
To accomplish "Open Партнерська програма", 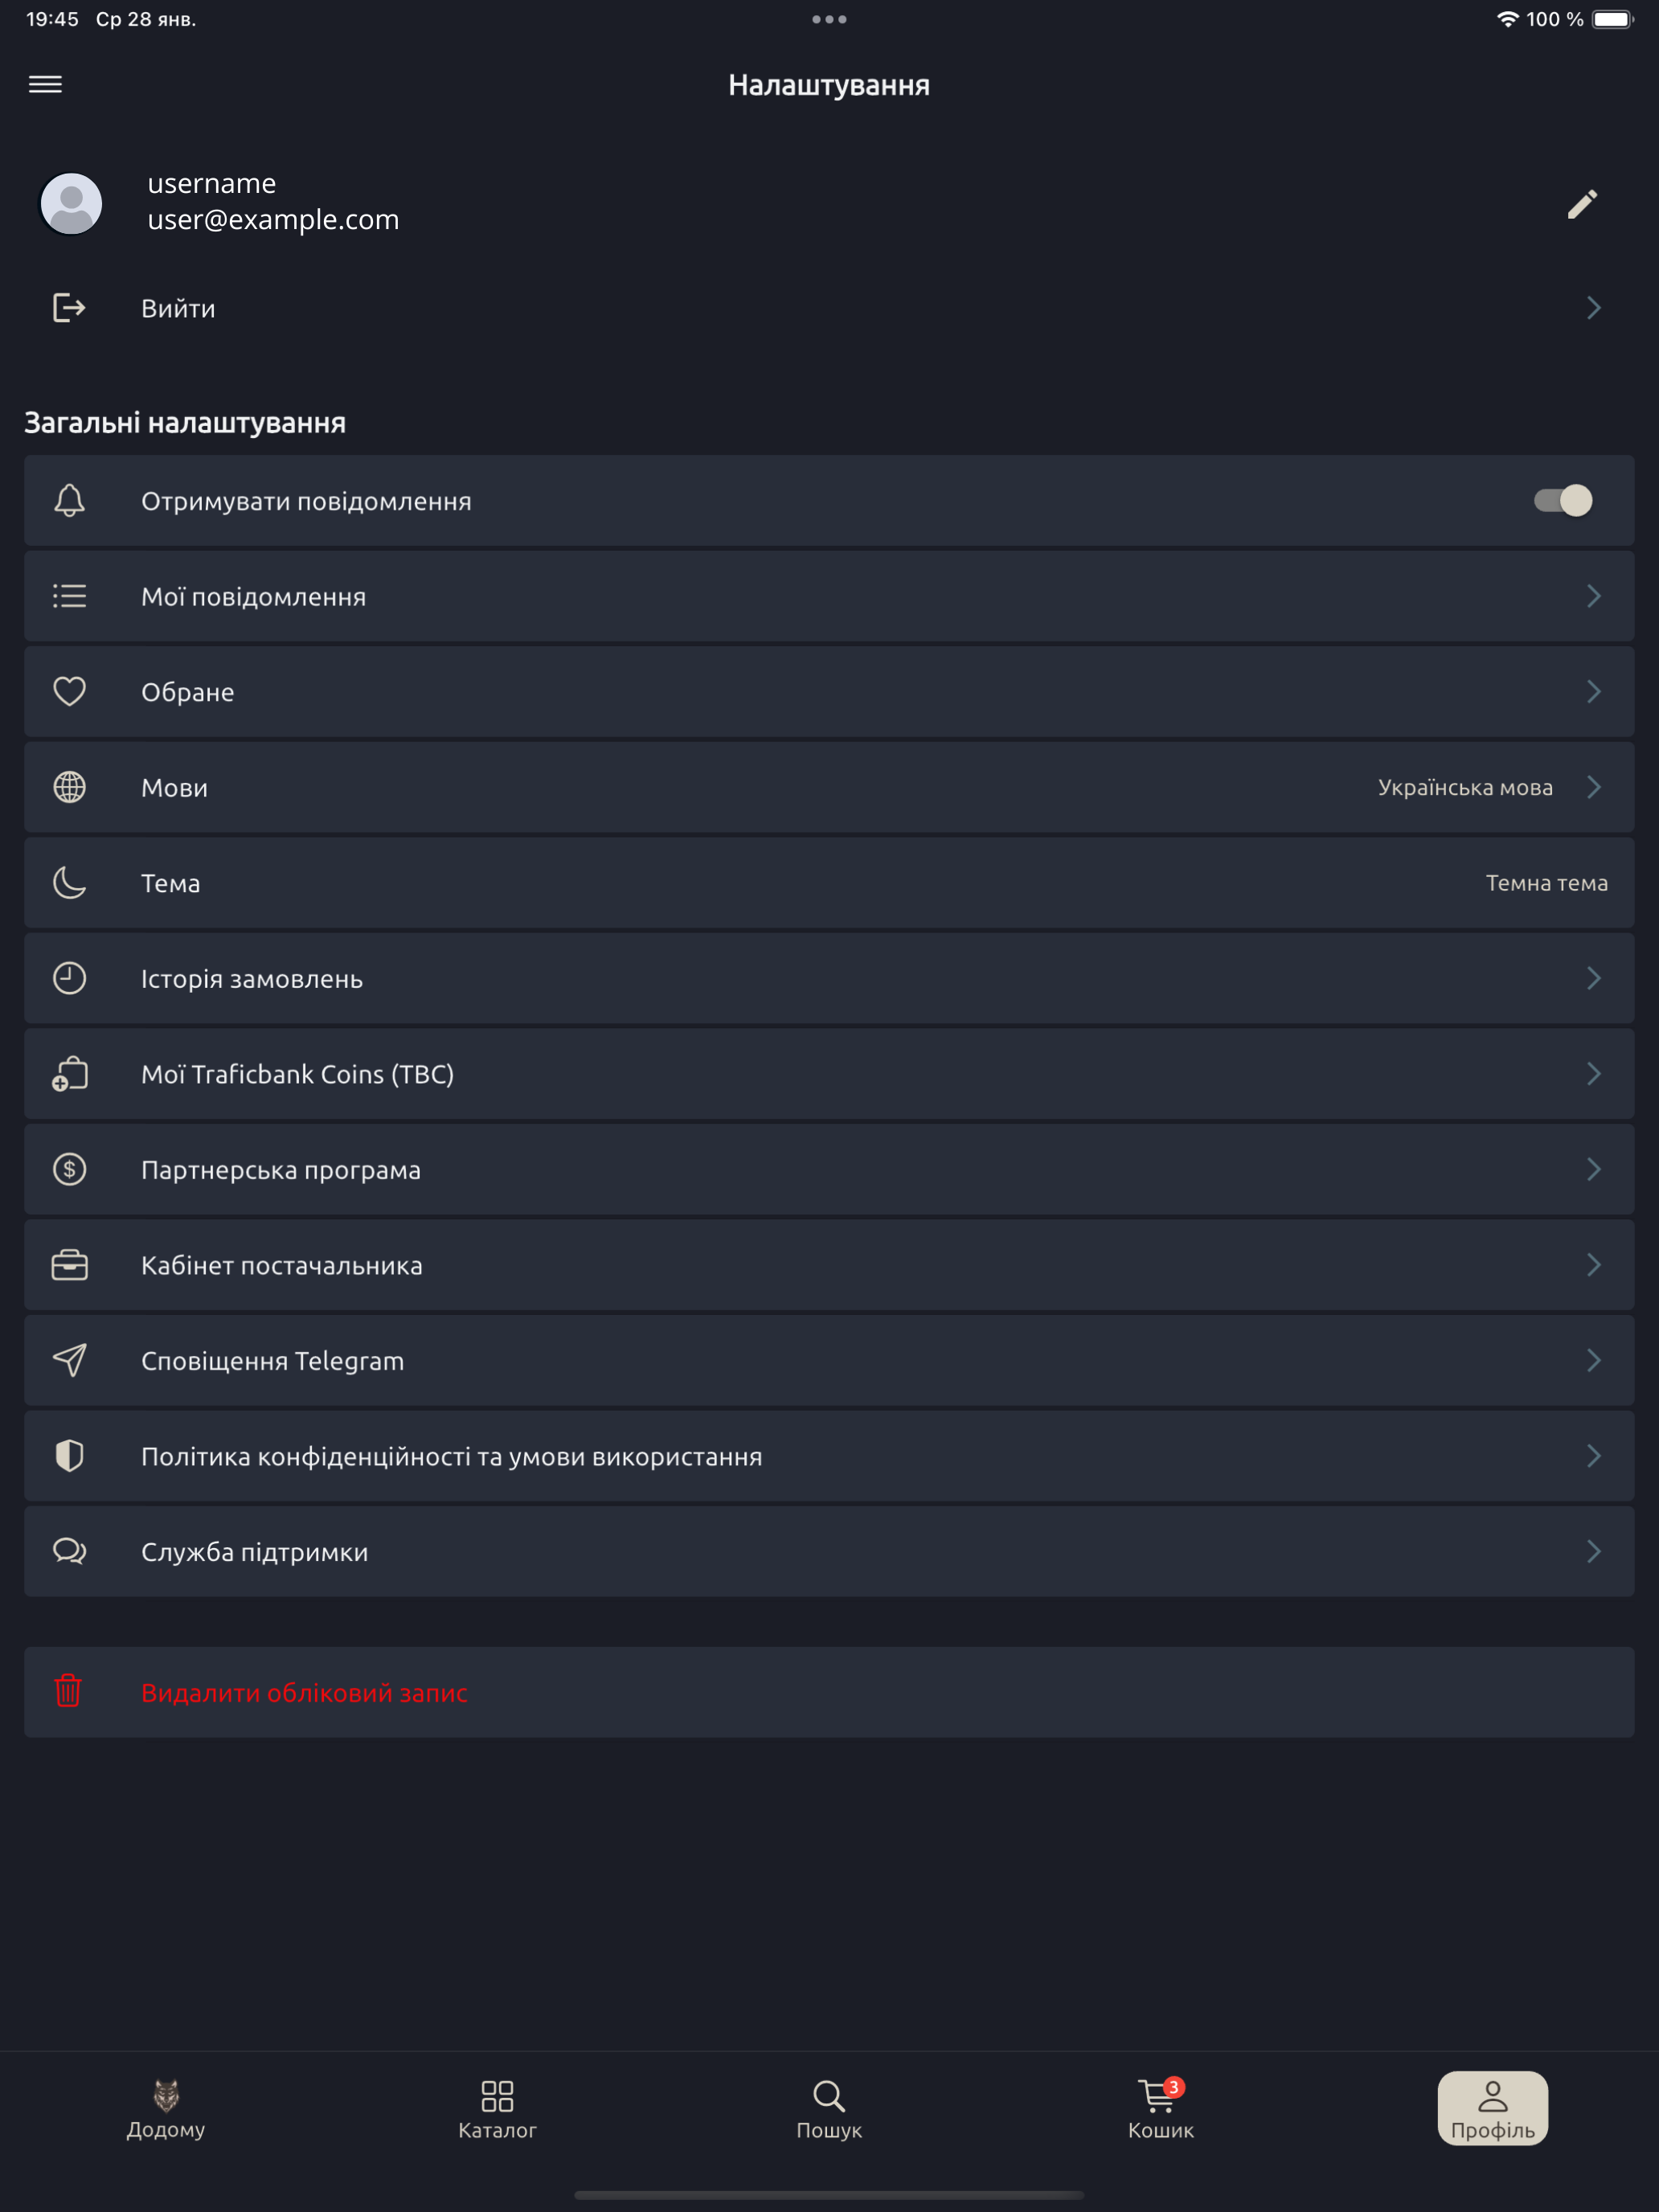I will click(x=829, y=1169).
